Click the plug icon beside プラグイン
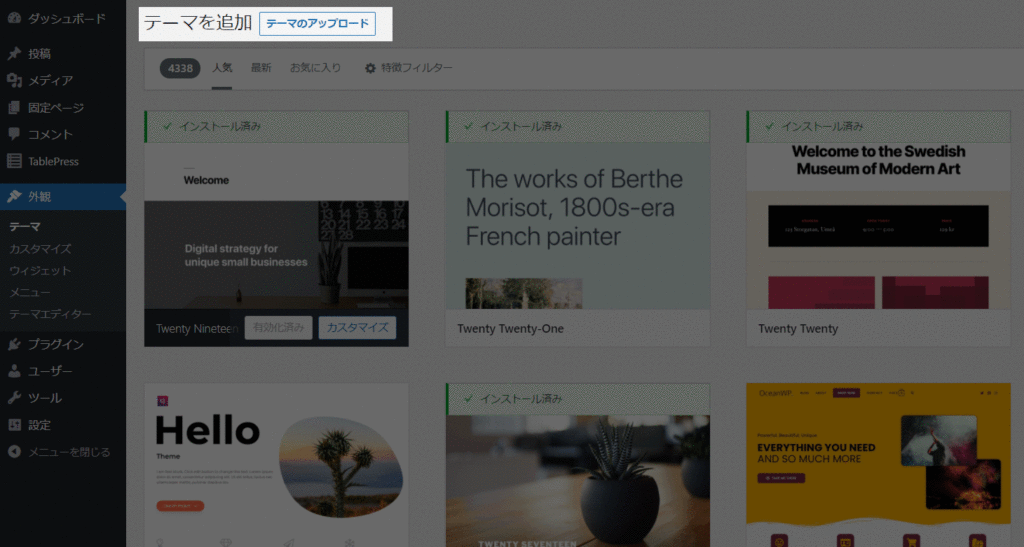The height and width of the screenshot is (547, 1024). 14,344
